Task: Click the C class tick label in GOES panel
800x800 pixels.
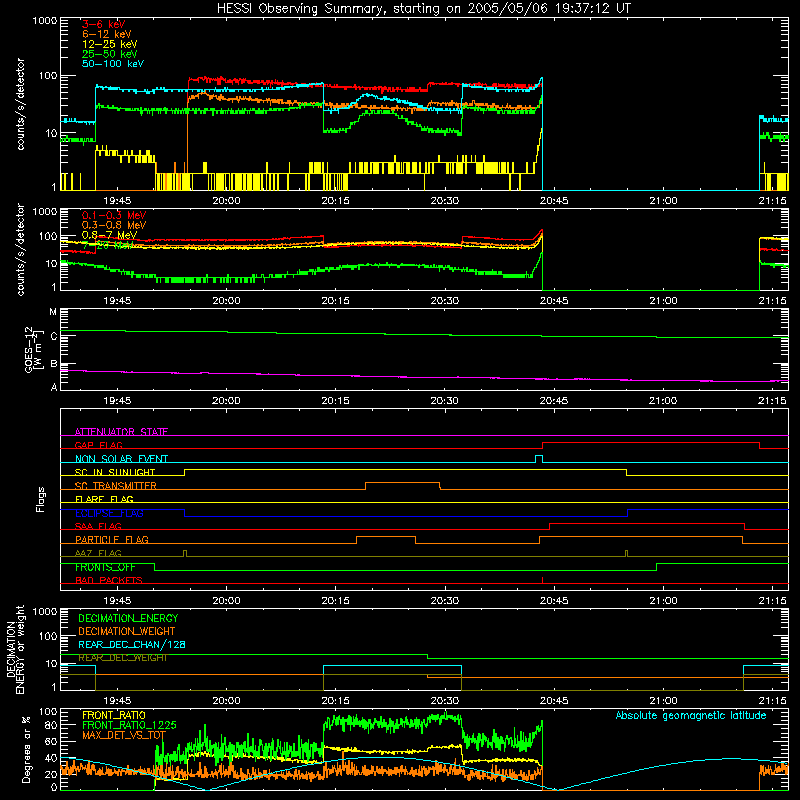Action: coord(54,336)
